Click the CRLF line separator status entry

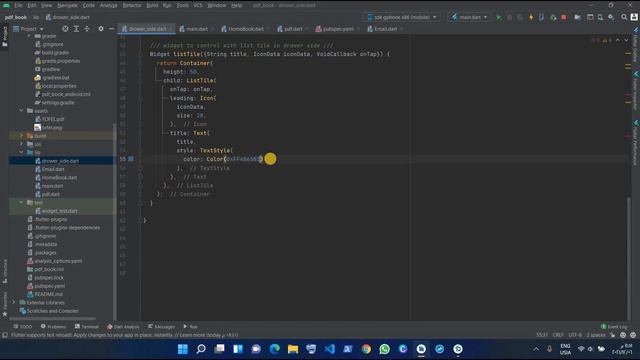558,335
